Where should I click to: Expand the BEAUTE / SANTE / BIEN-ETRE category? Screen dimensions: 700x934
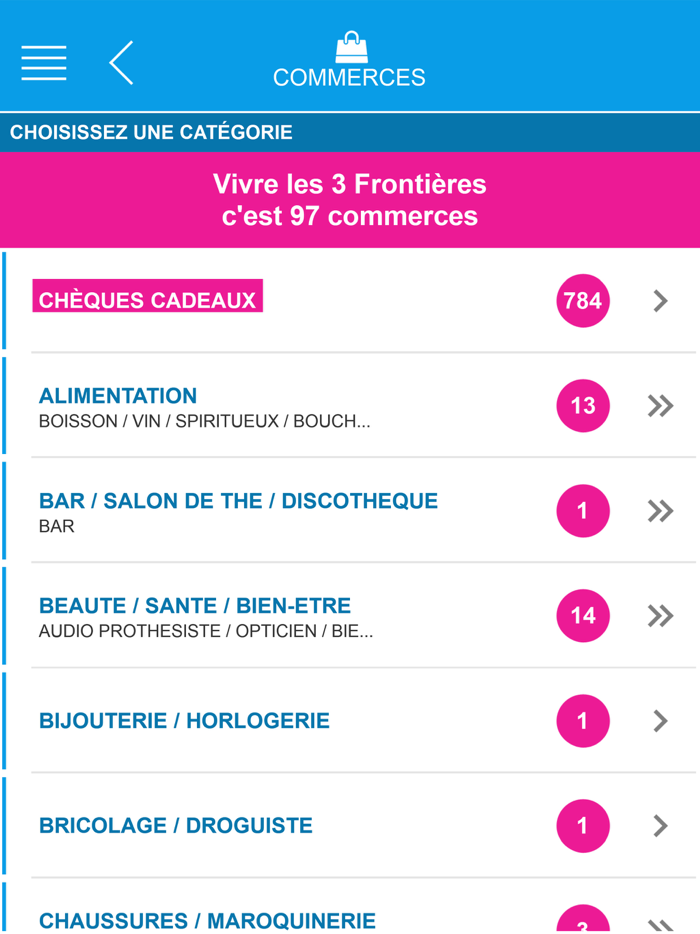(659, 616)
